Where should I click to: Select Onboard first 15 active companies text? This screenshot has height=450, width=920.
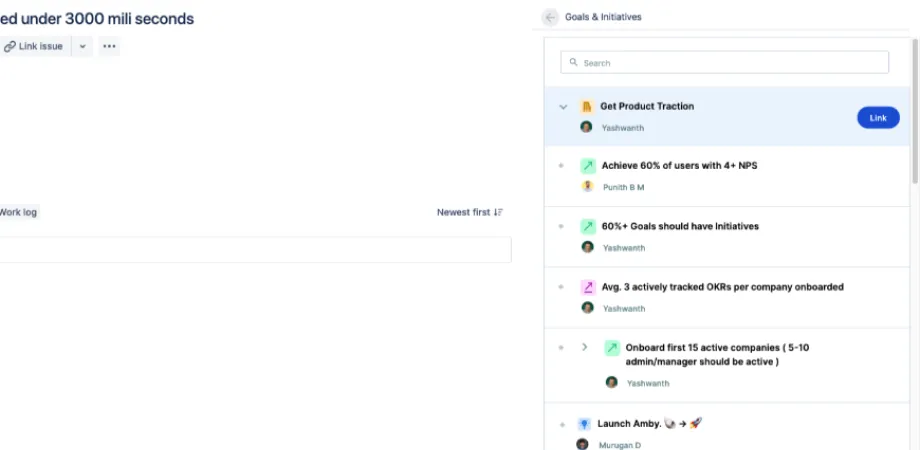point(717,354)
